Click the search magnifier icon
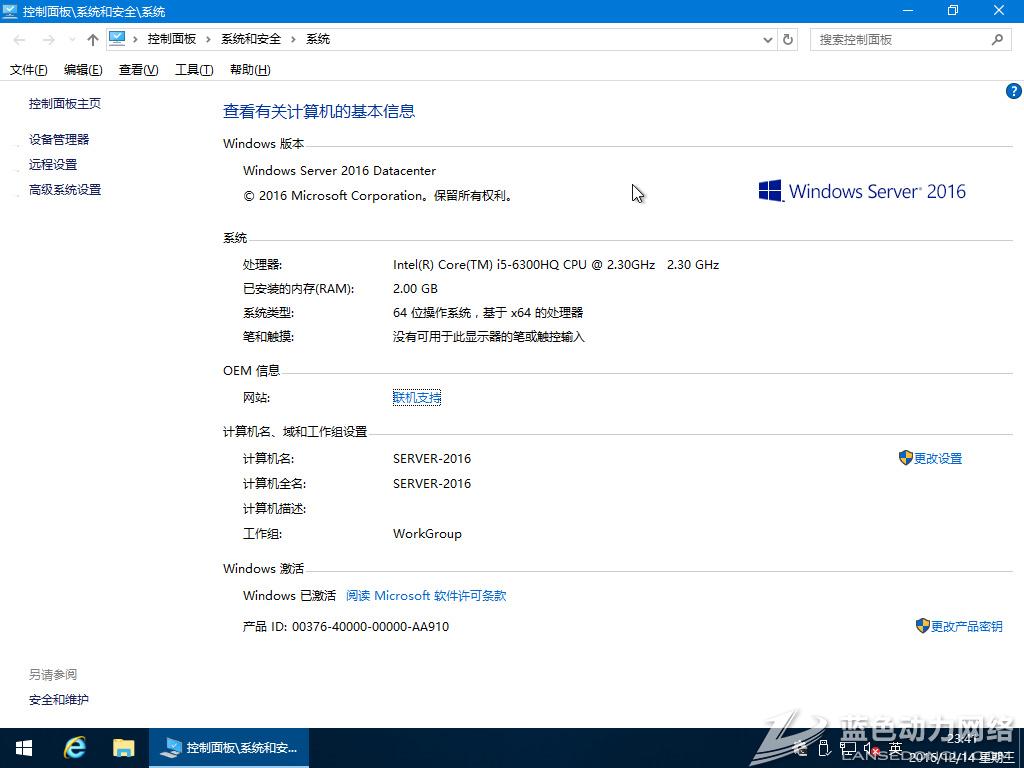This screenshot has width=1024, height=768. [x=997, y=40]
